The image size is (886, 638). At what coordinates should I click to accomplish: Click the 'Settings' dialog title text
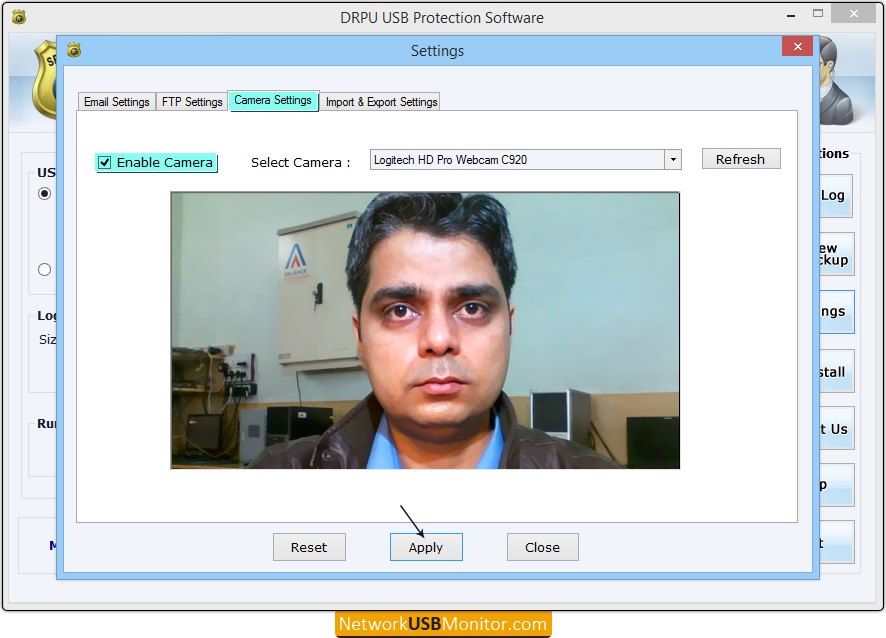coord(437,51)
